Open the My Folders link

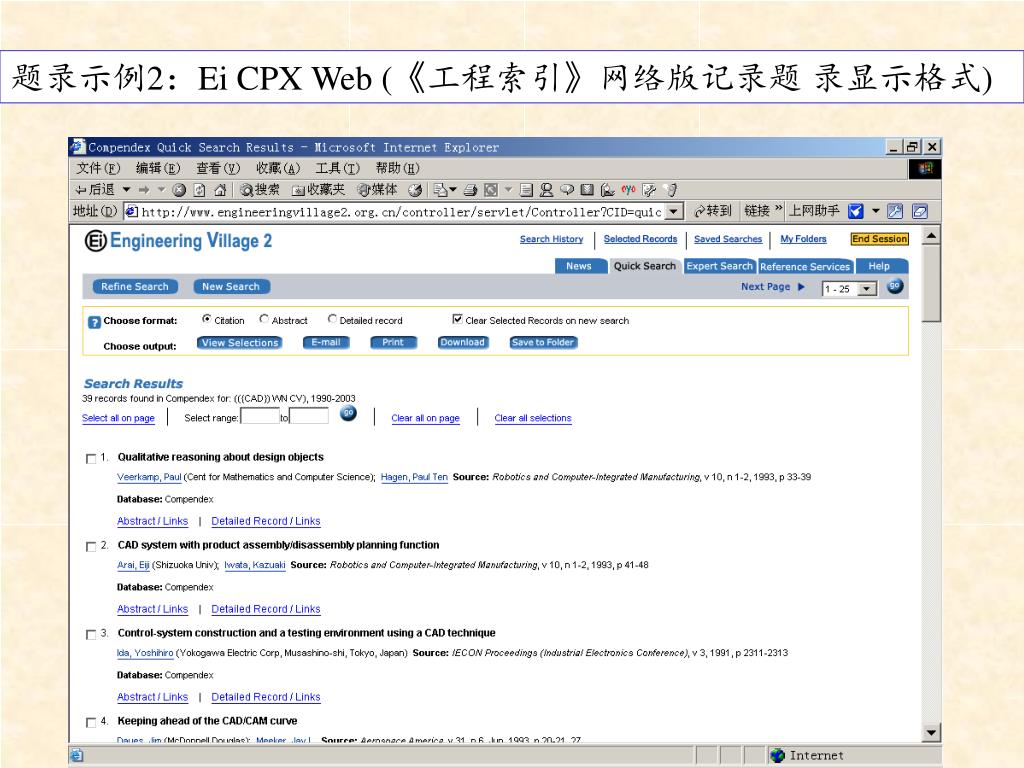[803, 239]
